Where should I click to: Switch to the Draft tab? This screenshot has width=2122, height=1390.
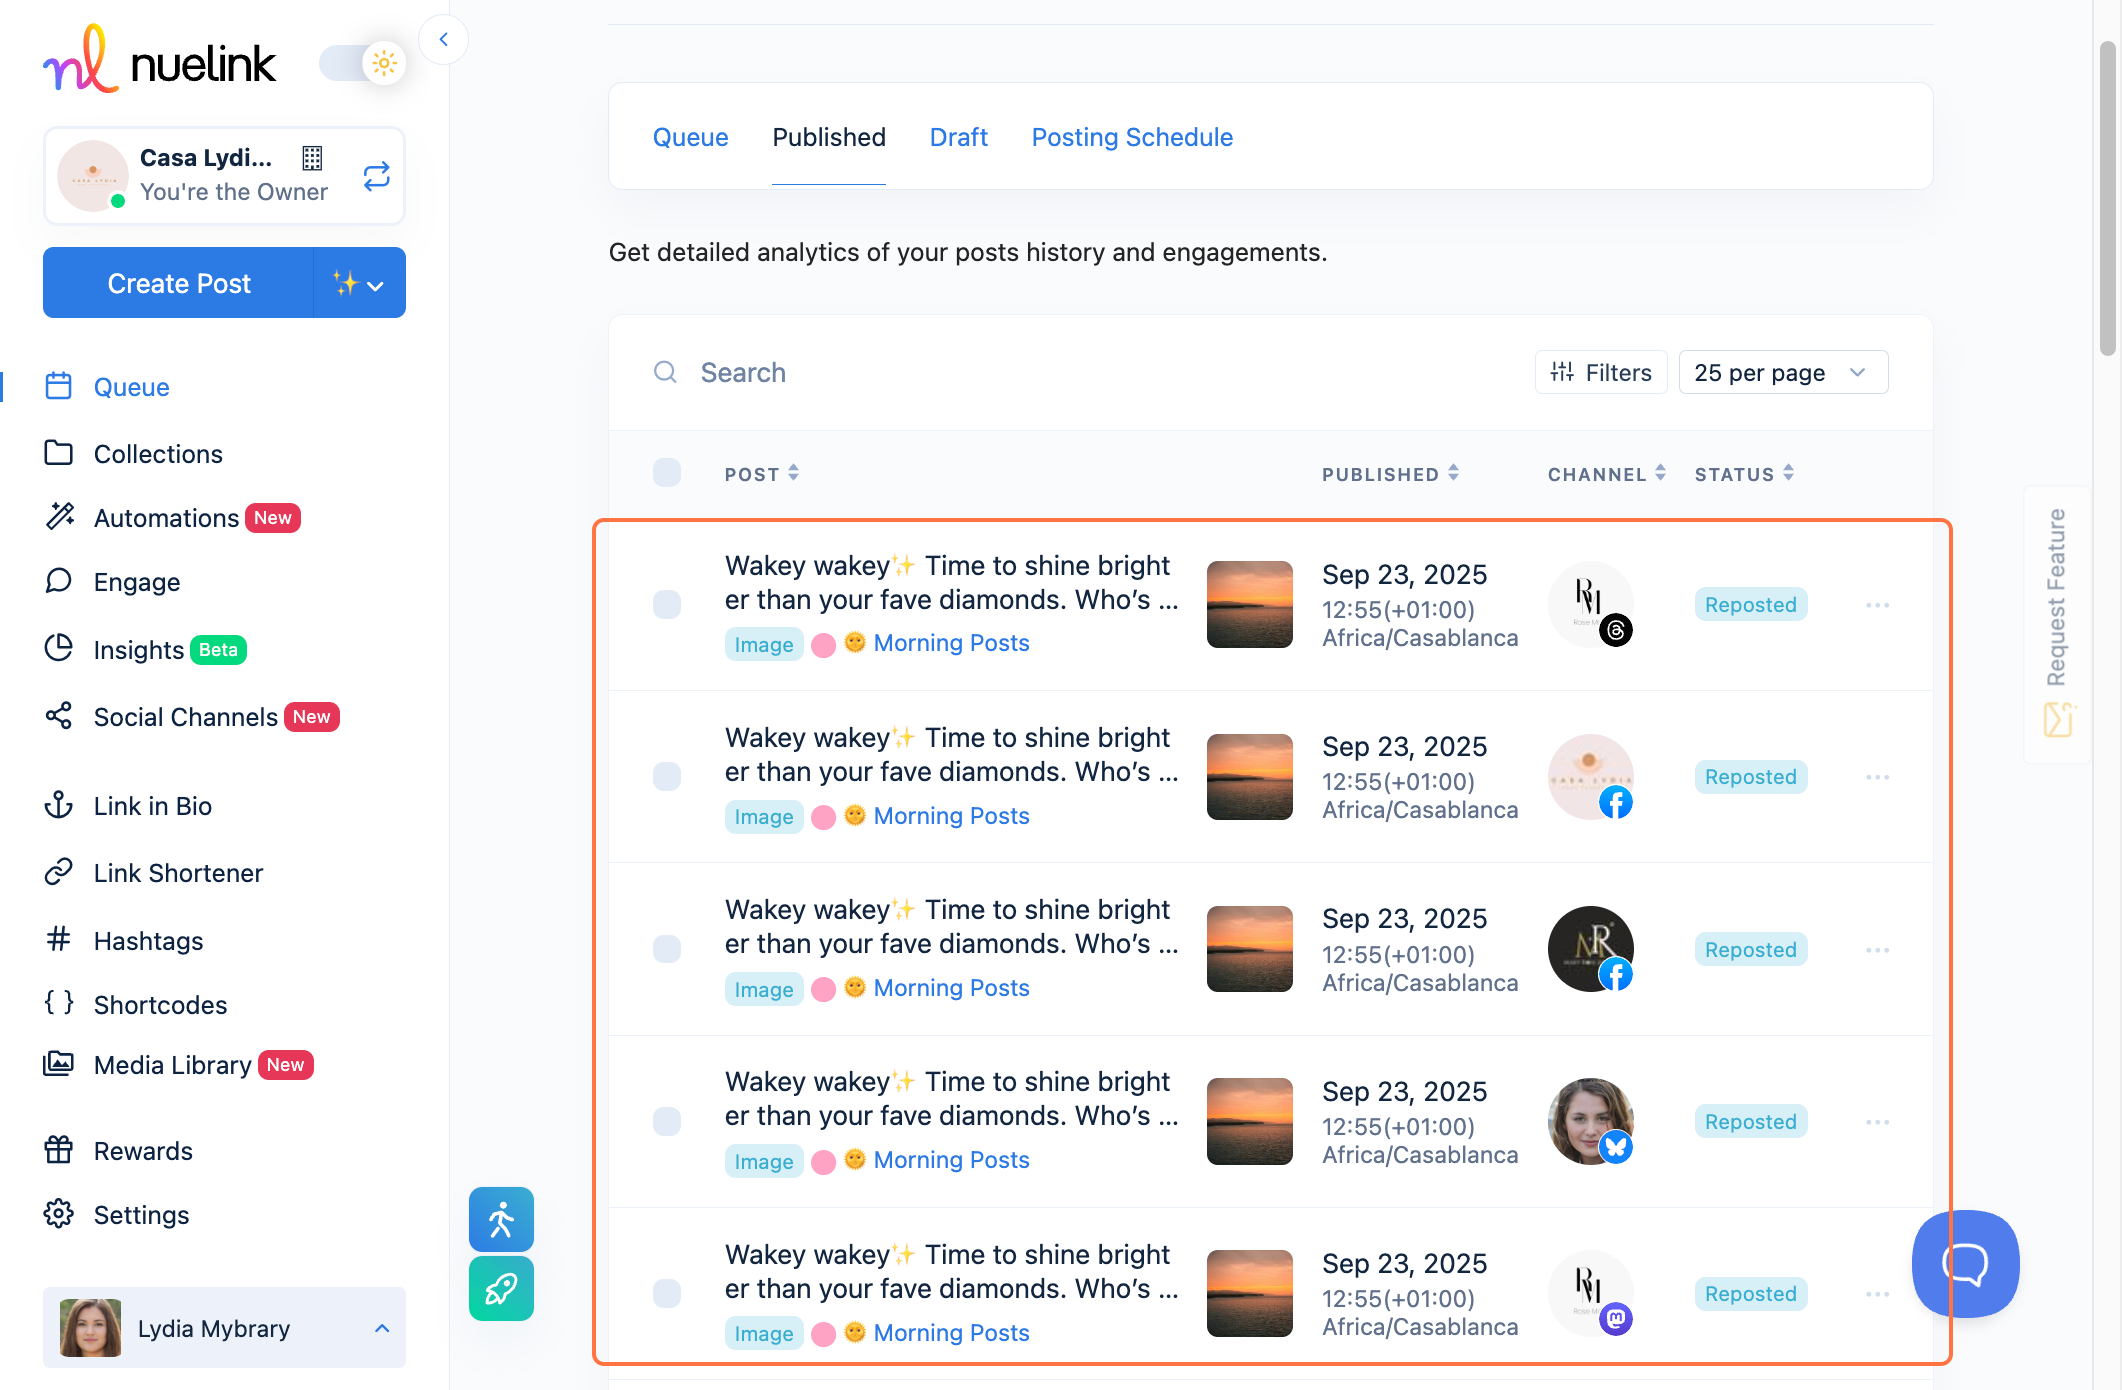tap(958, 137)
